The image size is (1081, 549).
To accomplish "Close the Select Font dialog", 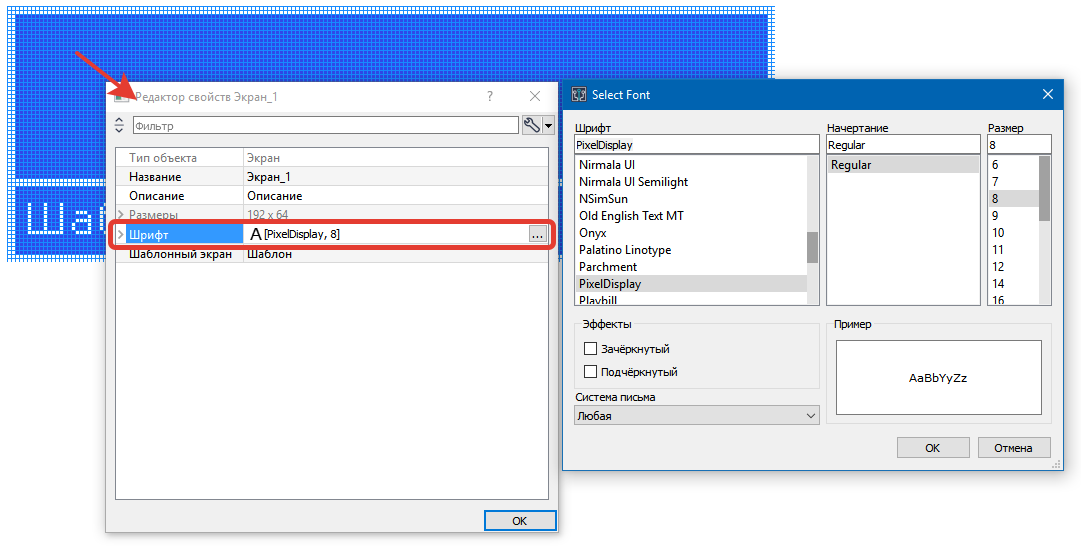I will coord(1048,94).
